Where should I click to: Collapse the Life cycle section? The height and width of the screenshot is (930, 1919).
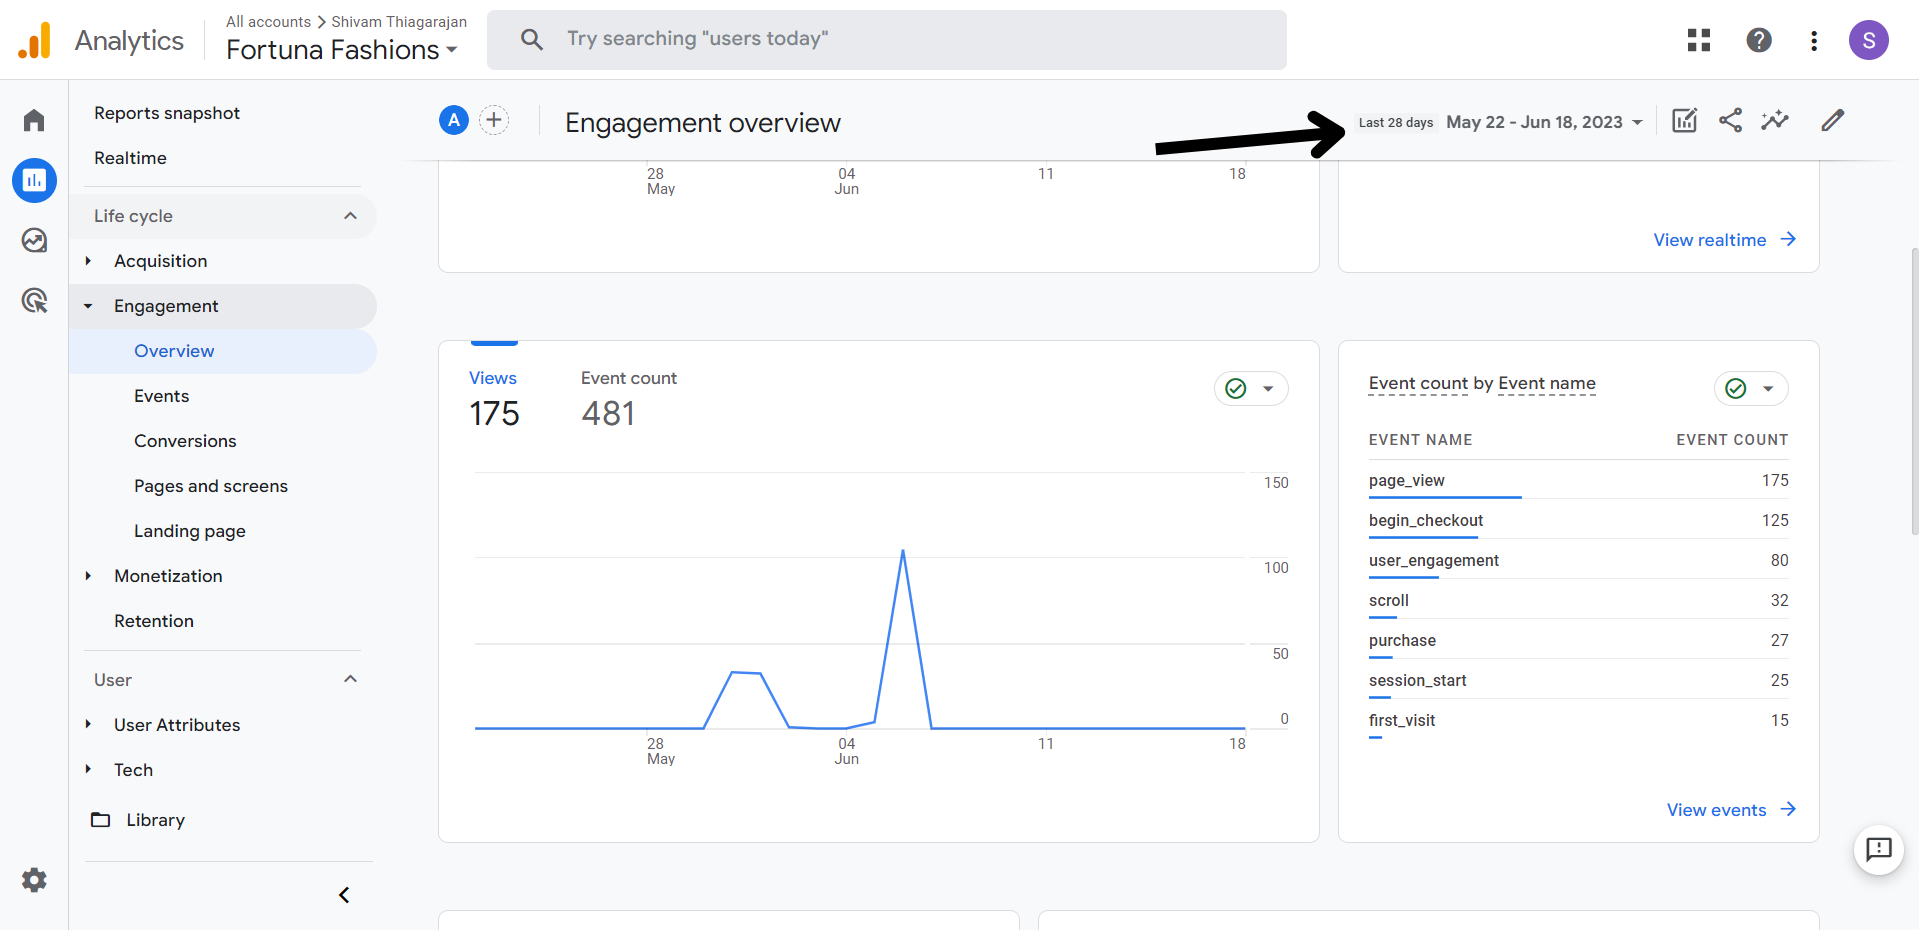(x=350, y=215)
